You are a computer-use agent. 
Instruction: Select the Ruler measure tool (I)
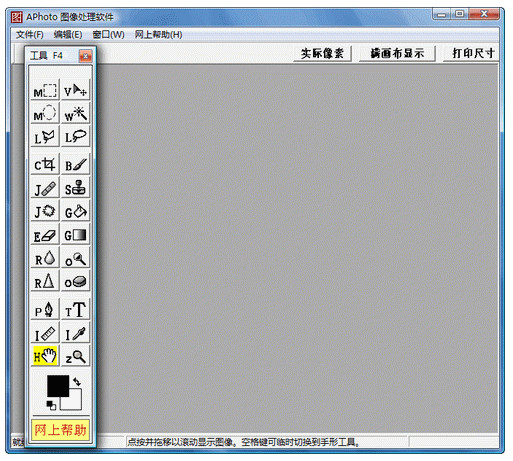(x=45, y=333)
